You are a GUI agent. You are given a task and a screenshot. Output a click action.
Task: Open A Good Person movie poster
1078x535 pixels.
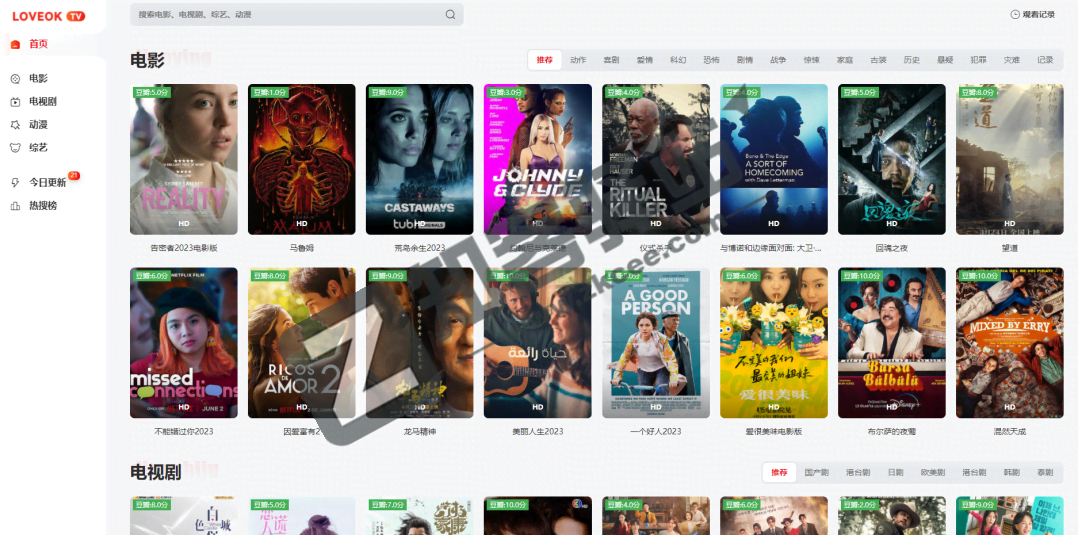click(656, 342)
